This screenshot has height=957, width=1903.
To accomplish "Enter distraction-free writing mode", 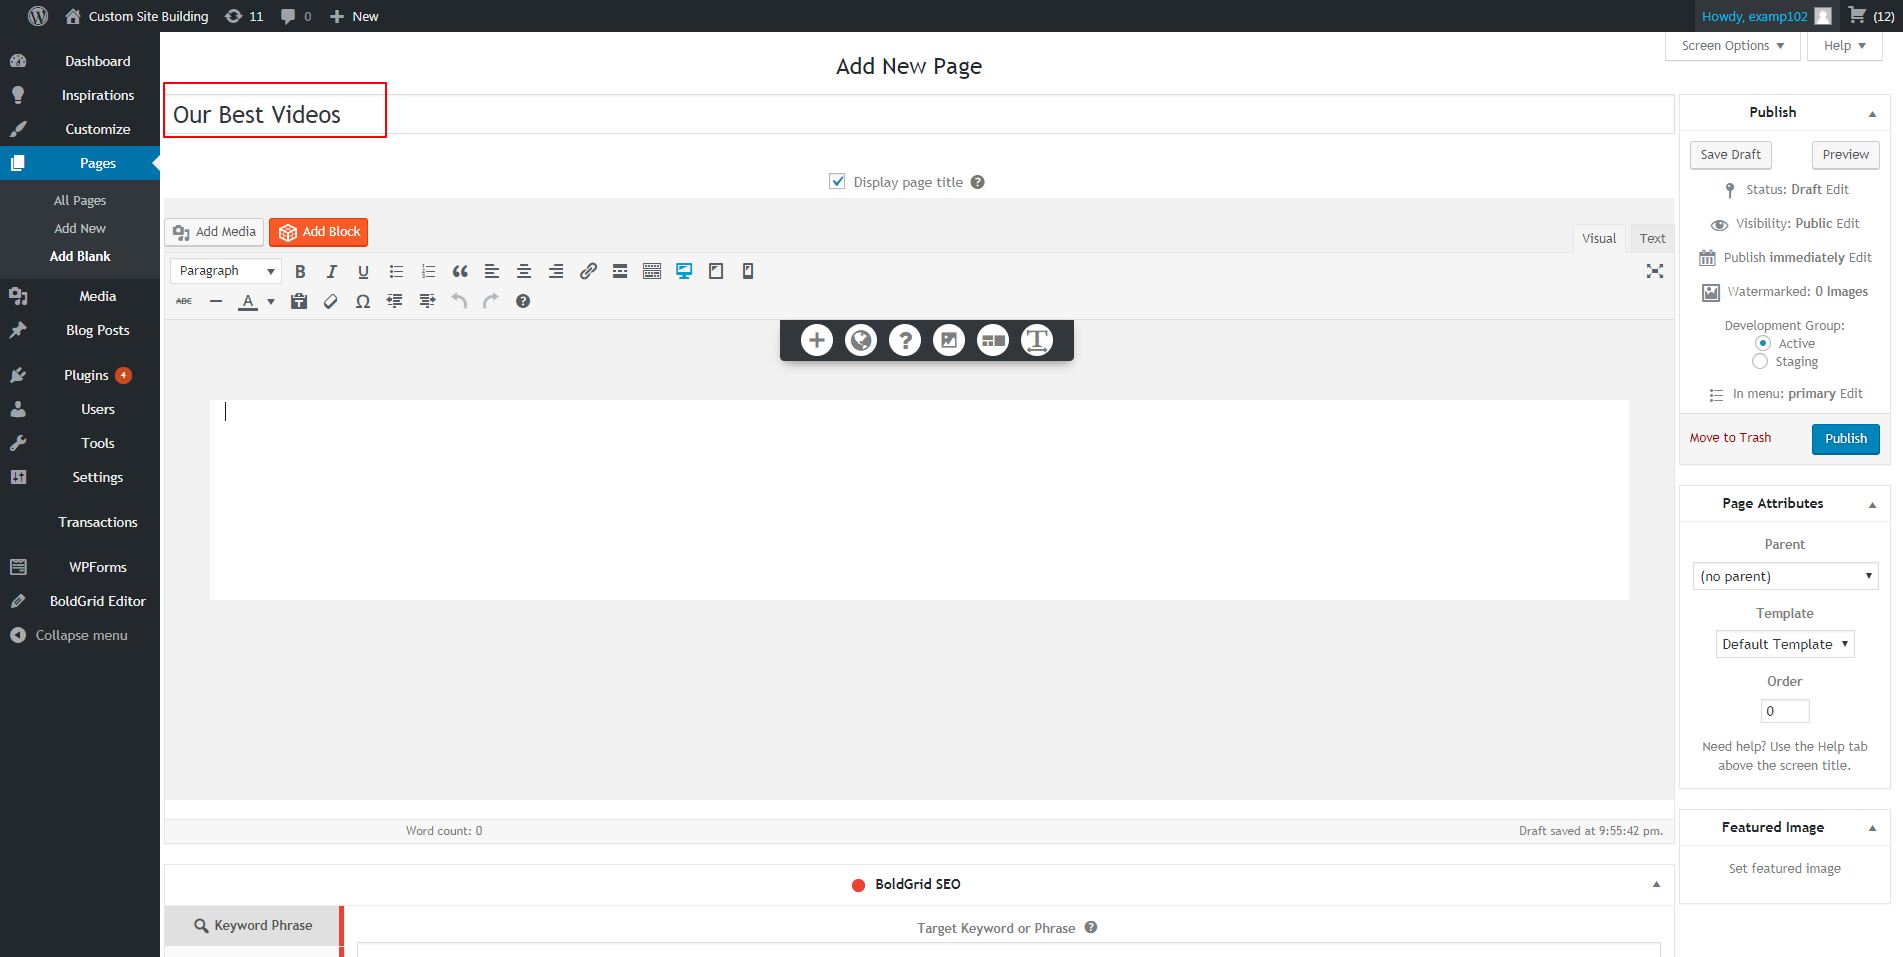I will coord(1655,271).
